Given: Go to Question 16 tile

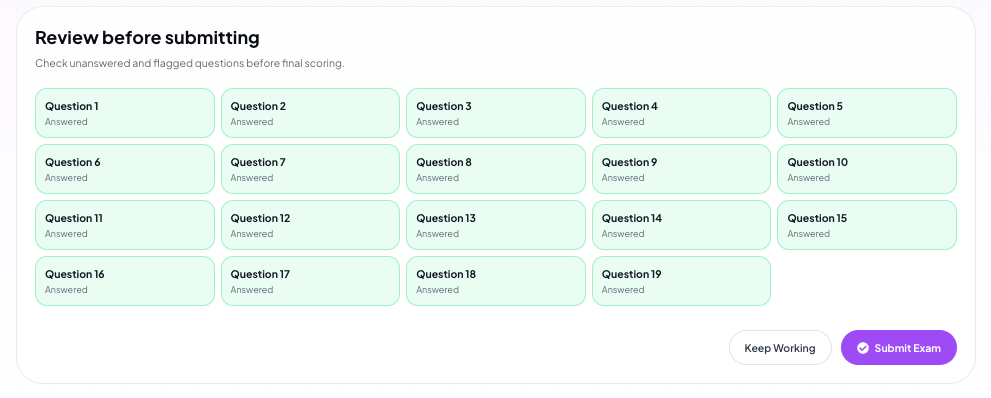Looking at the screenshot, I should point(125,281).
